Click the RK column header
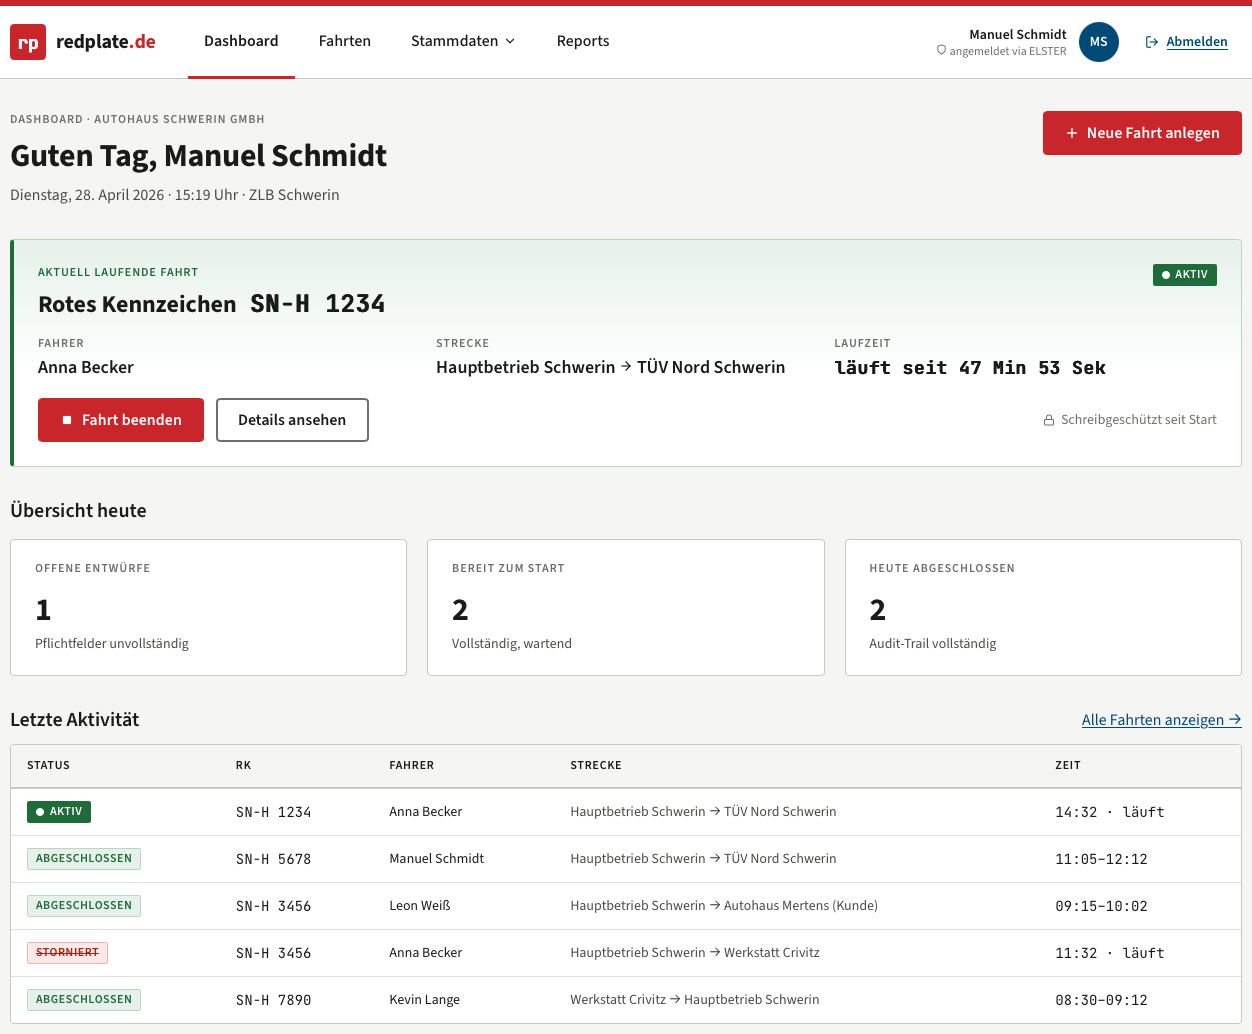The height and width of the screenshot is (1034, 1252). (243, 765)
